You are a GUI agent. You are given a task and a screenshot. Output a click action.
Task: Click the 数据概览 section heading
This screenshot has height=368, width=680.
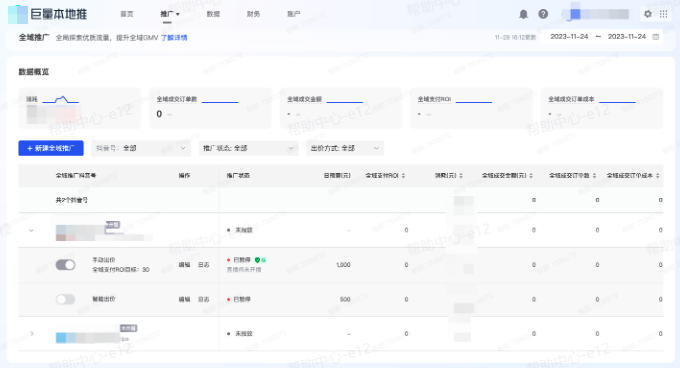[34, 72]
